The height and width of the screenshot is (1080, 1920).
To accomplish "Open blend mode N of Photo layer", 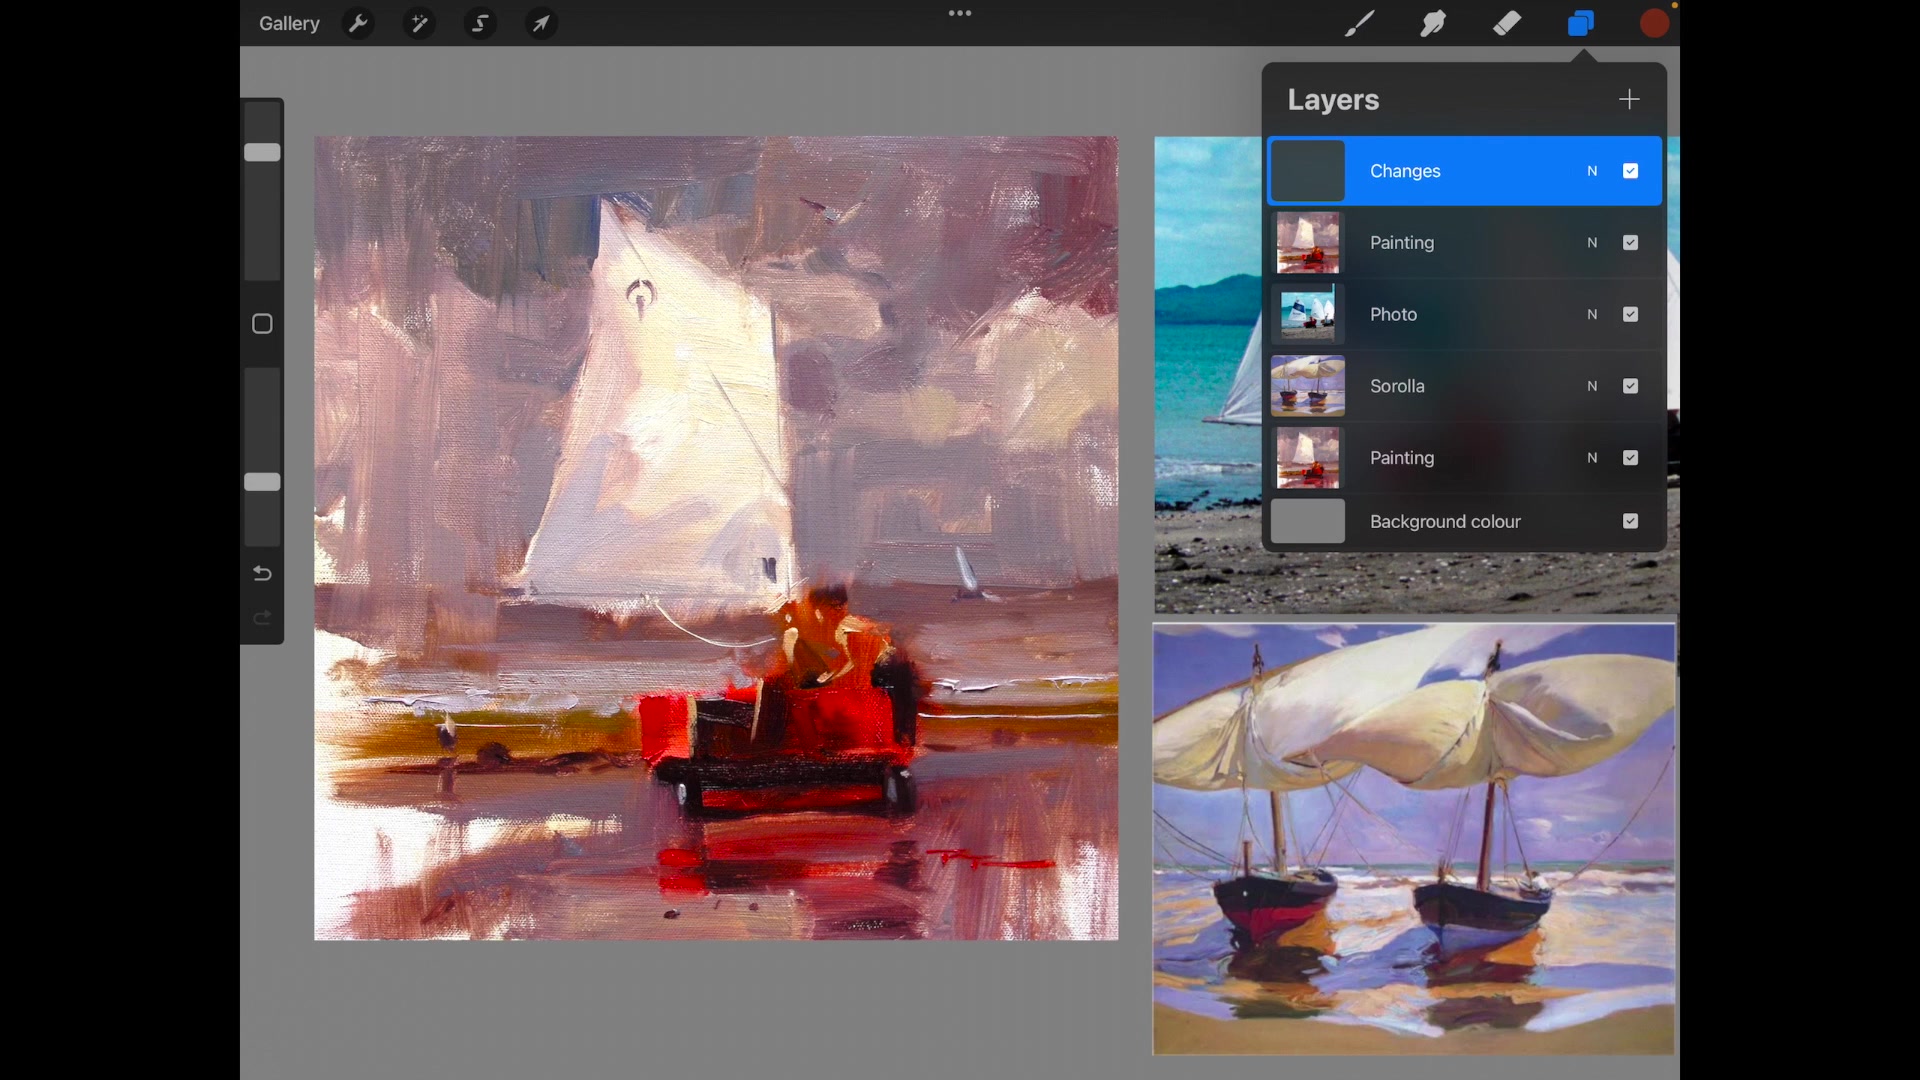I will coord(1592,314).
